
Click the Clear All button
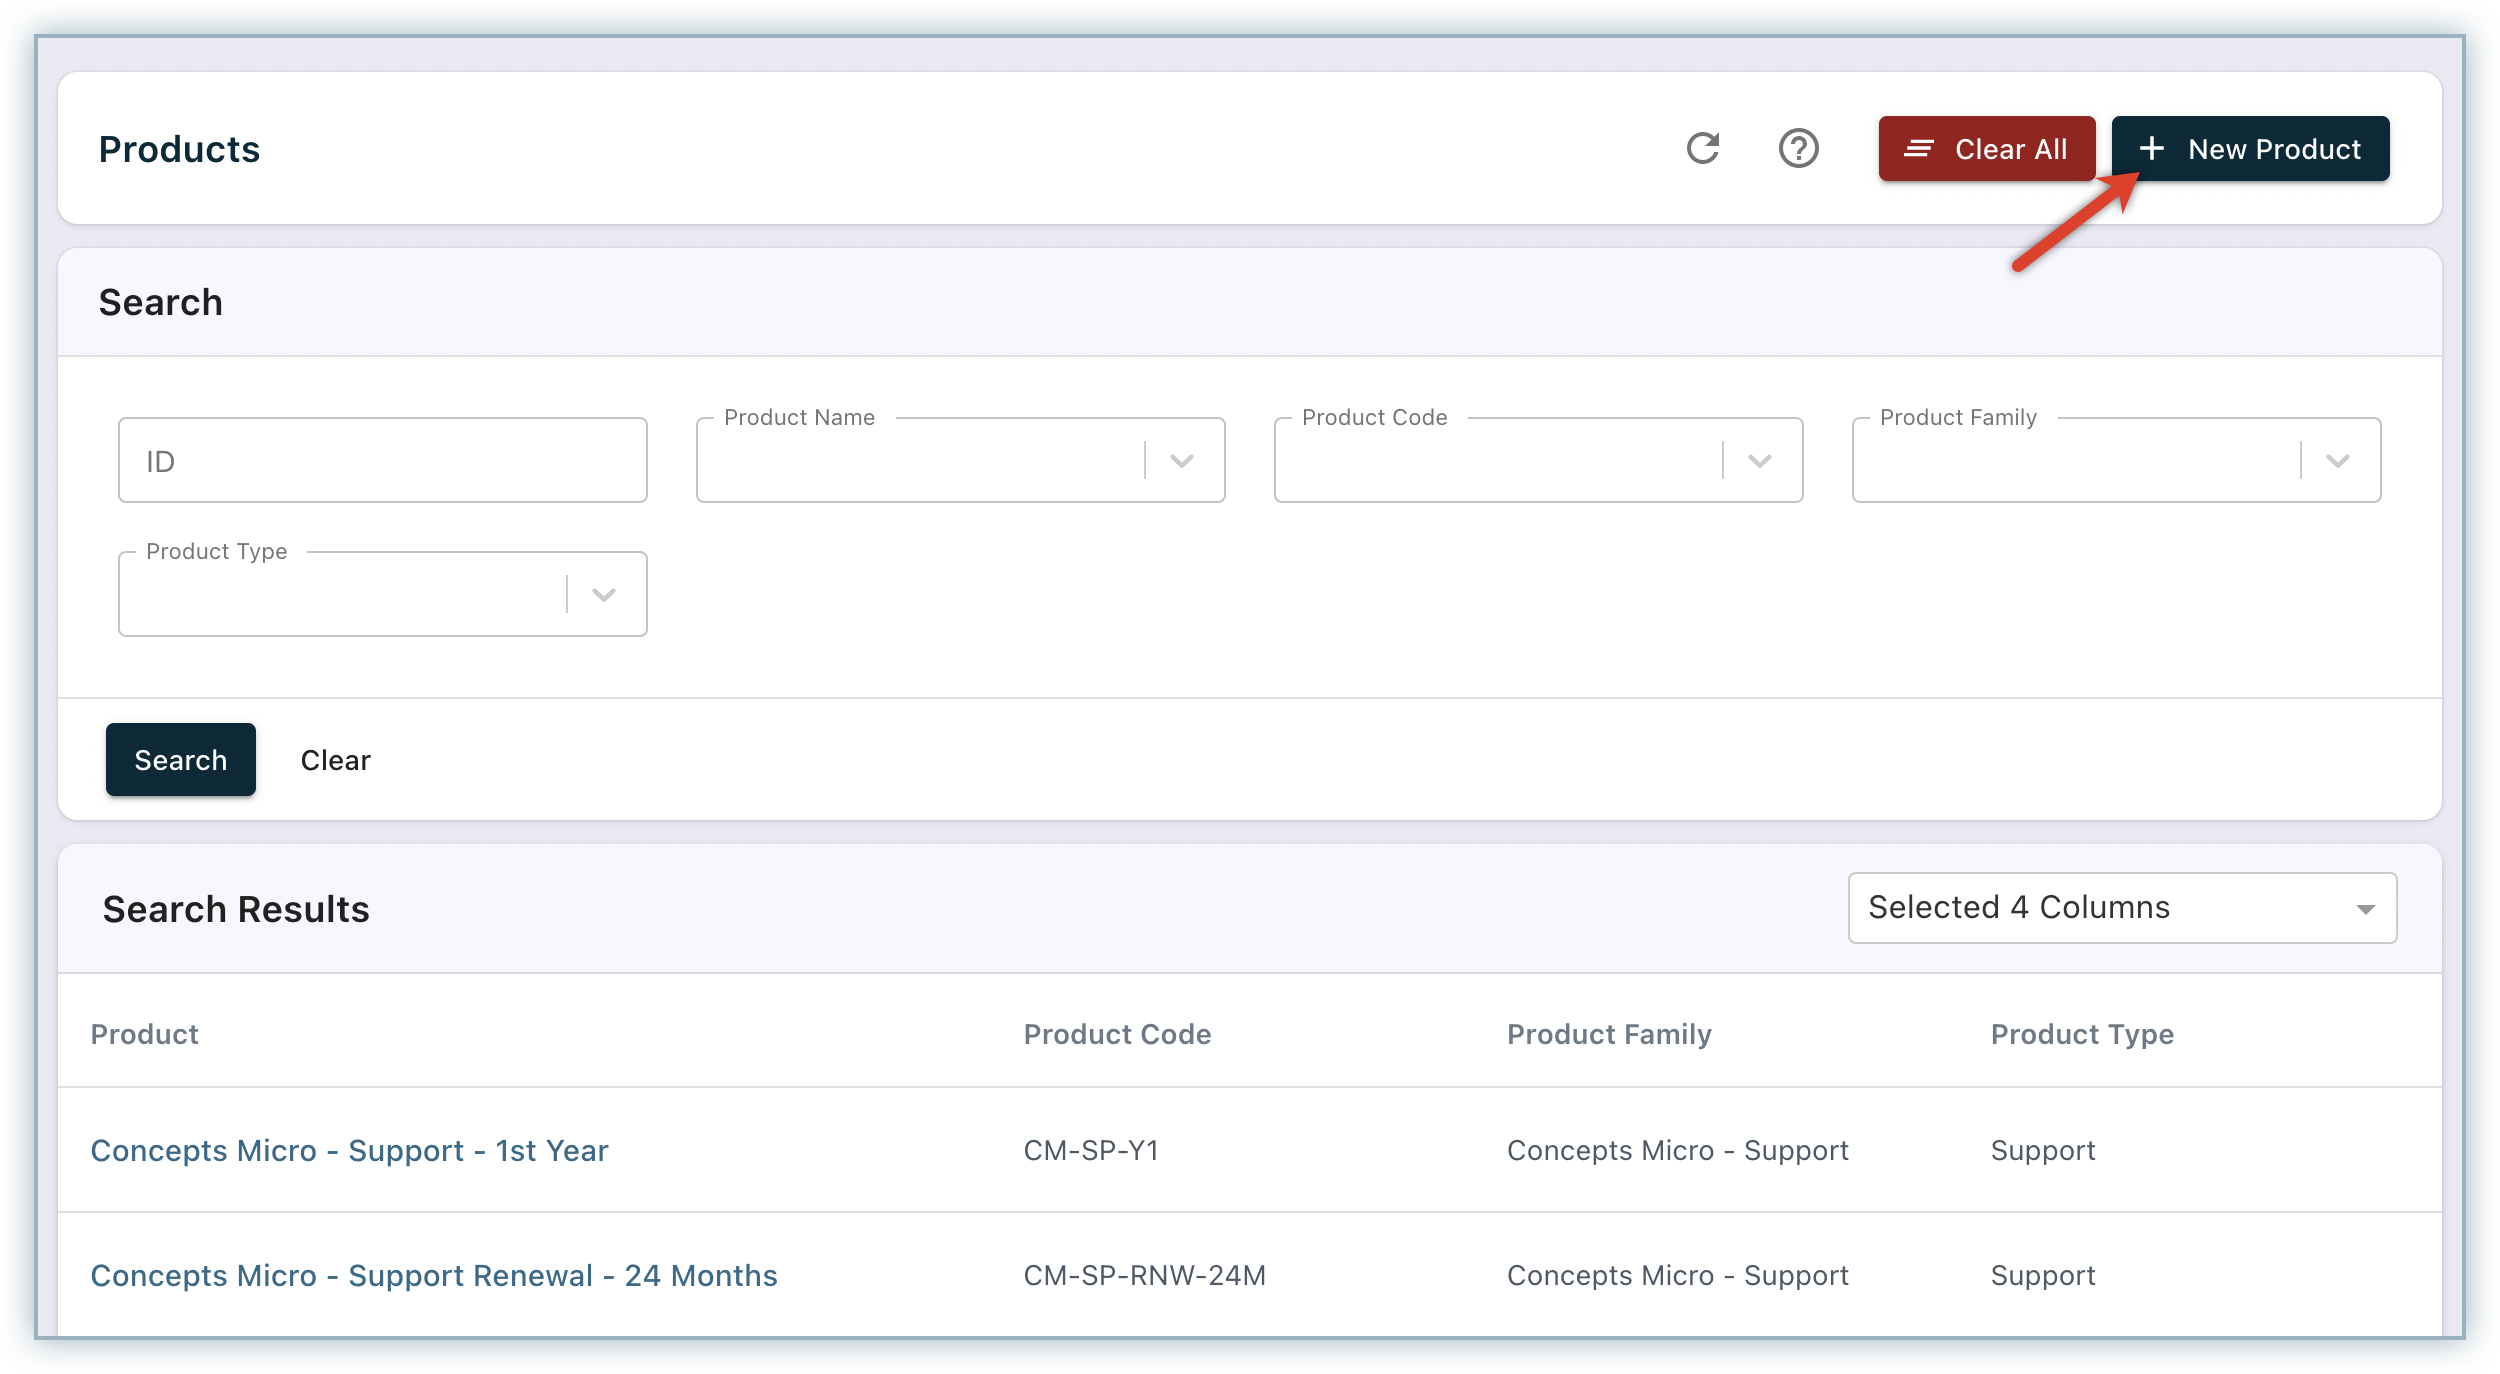click(x=1986, y=149)
